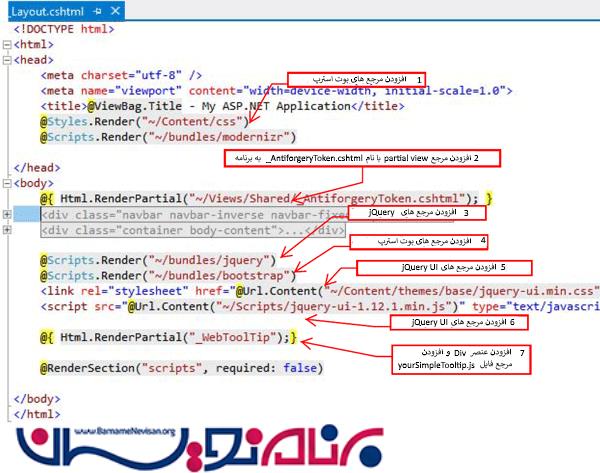Click the meta charset="utf-8" line
Image resolution: width=600 pixels, height=473 pixels.
[121, 75]
